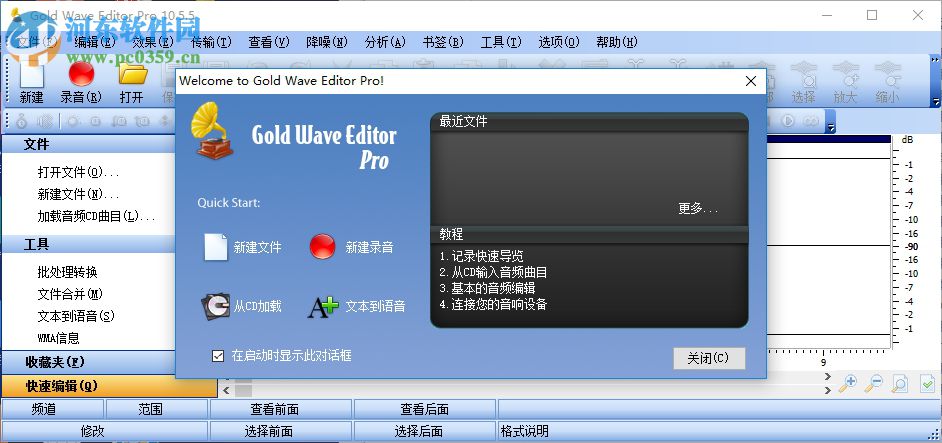Open the 编辑(E) menu
Viewport: 942px width, 443px height.
(x=94, y=42)
